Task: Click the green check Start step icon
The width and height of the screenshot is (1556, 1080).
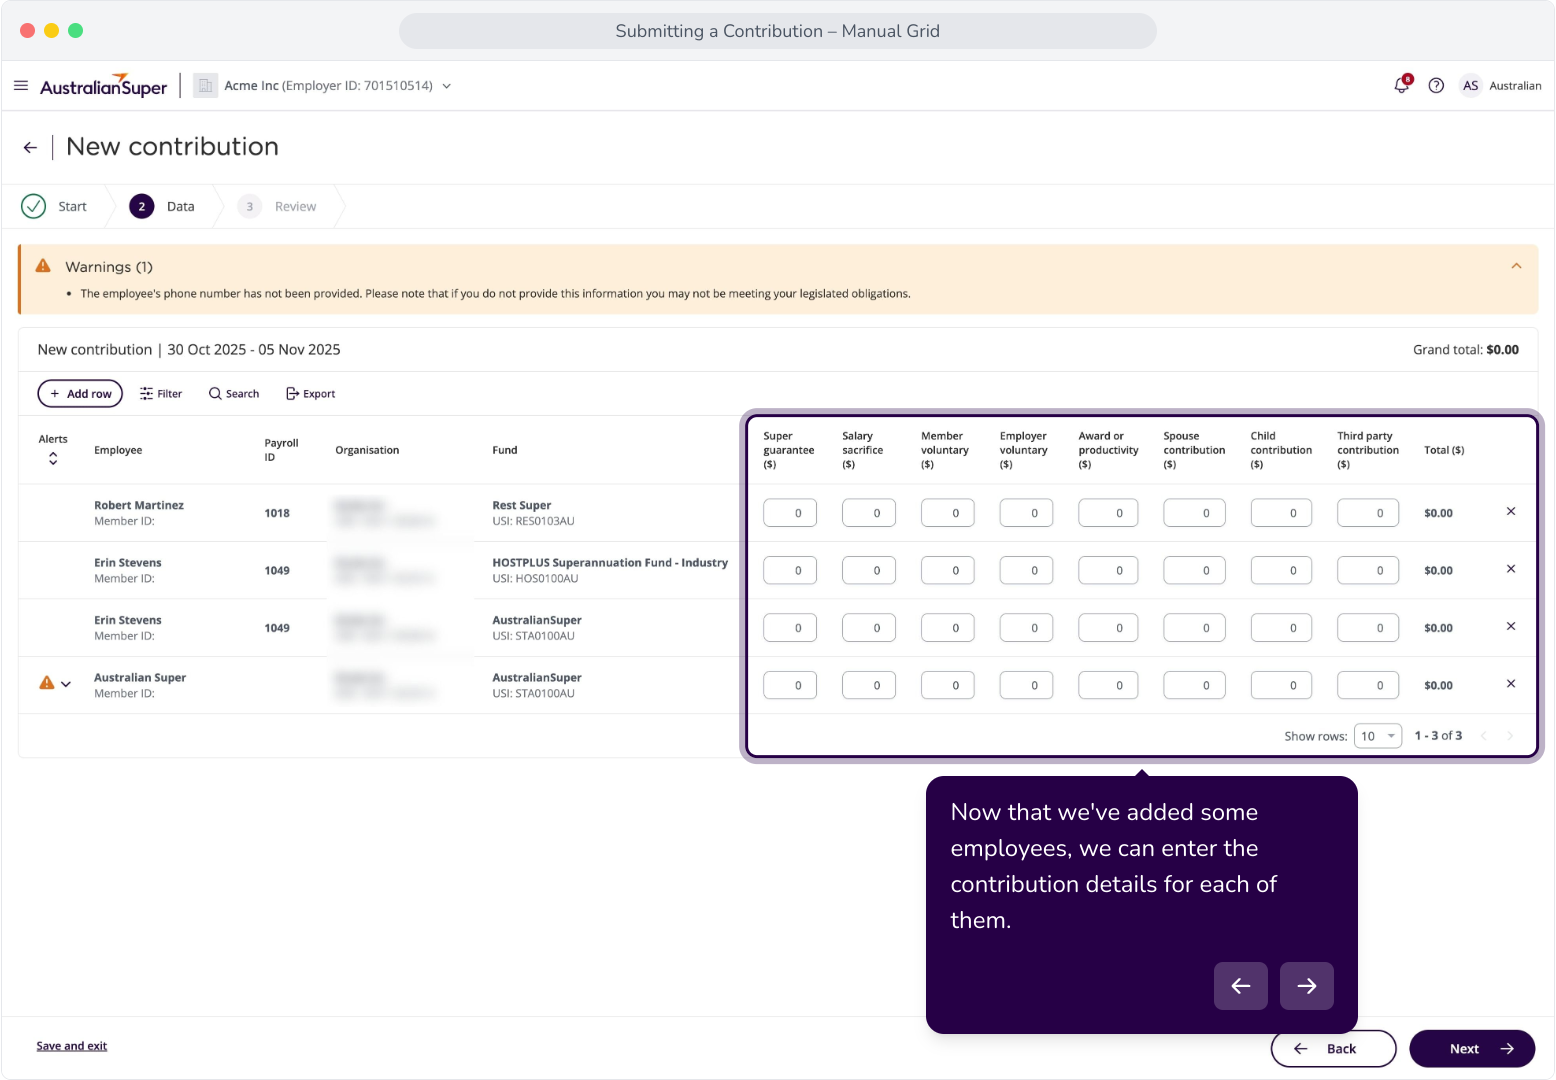Action: click(34, 206)
